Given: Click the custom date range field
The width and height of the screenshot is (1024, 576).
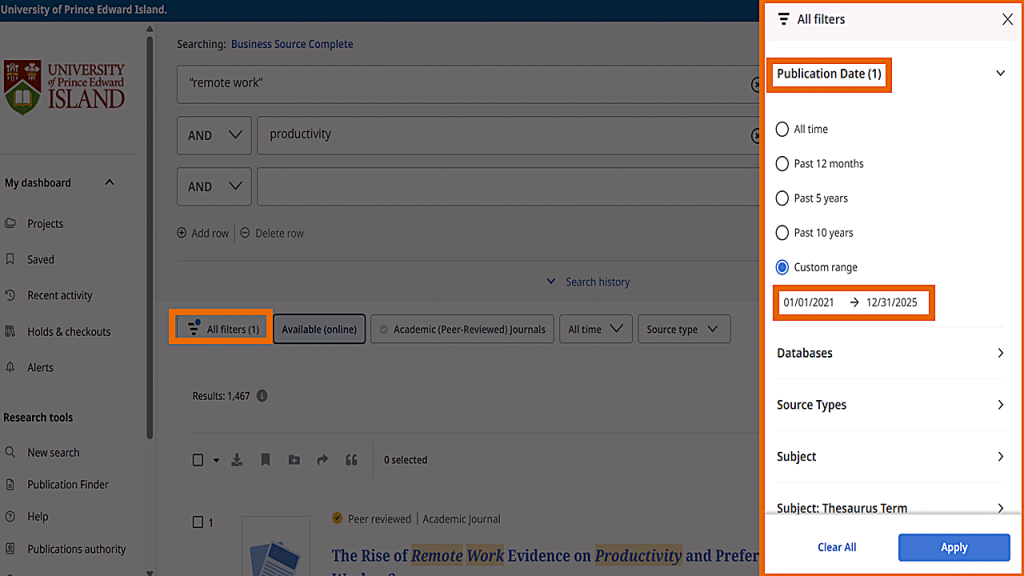Looking at the screenshot, I should pos(853,302).
